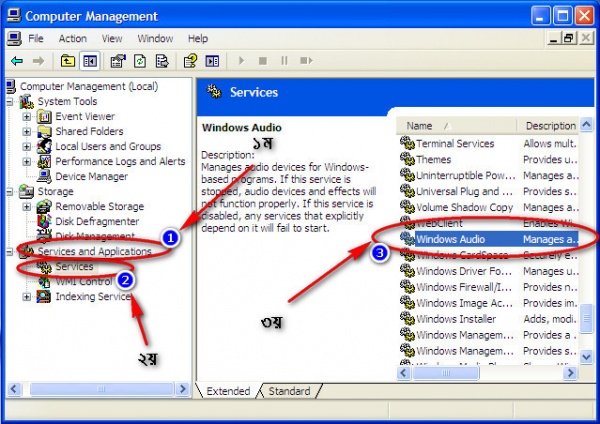
Task: Click tree pane scroll right arrow
Action: click(183, 389)
